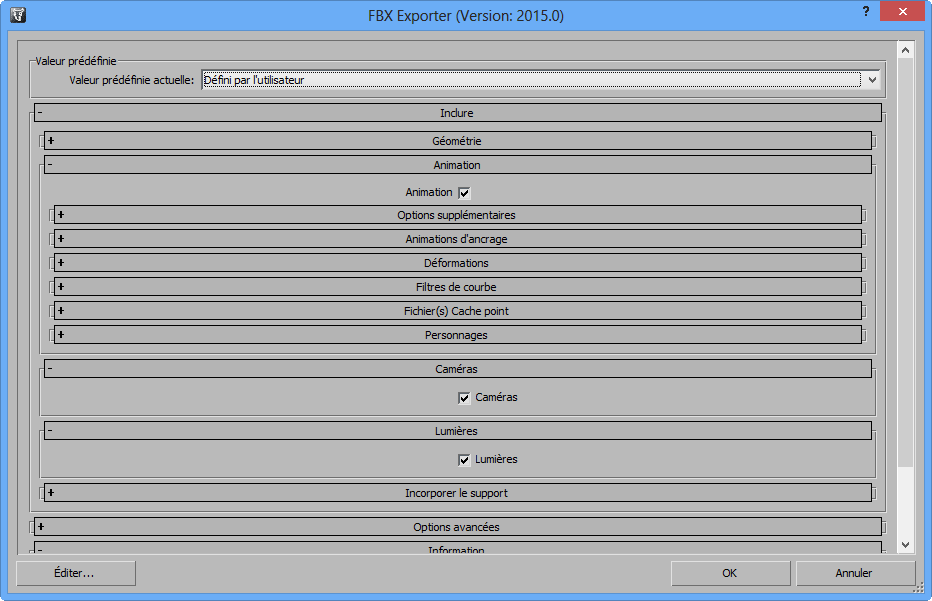Collapse the Inclure rollout

click(458, 113)
